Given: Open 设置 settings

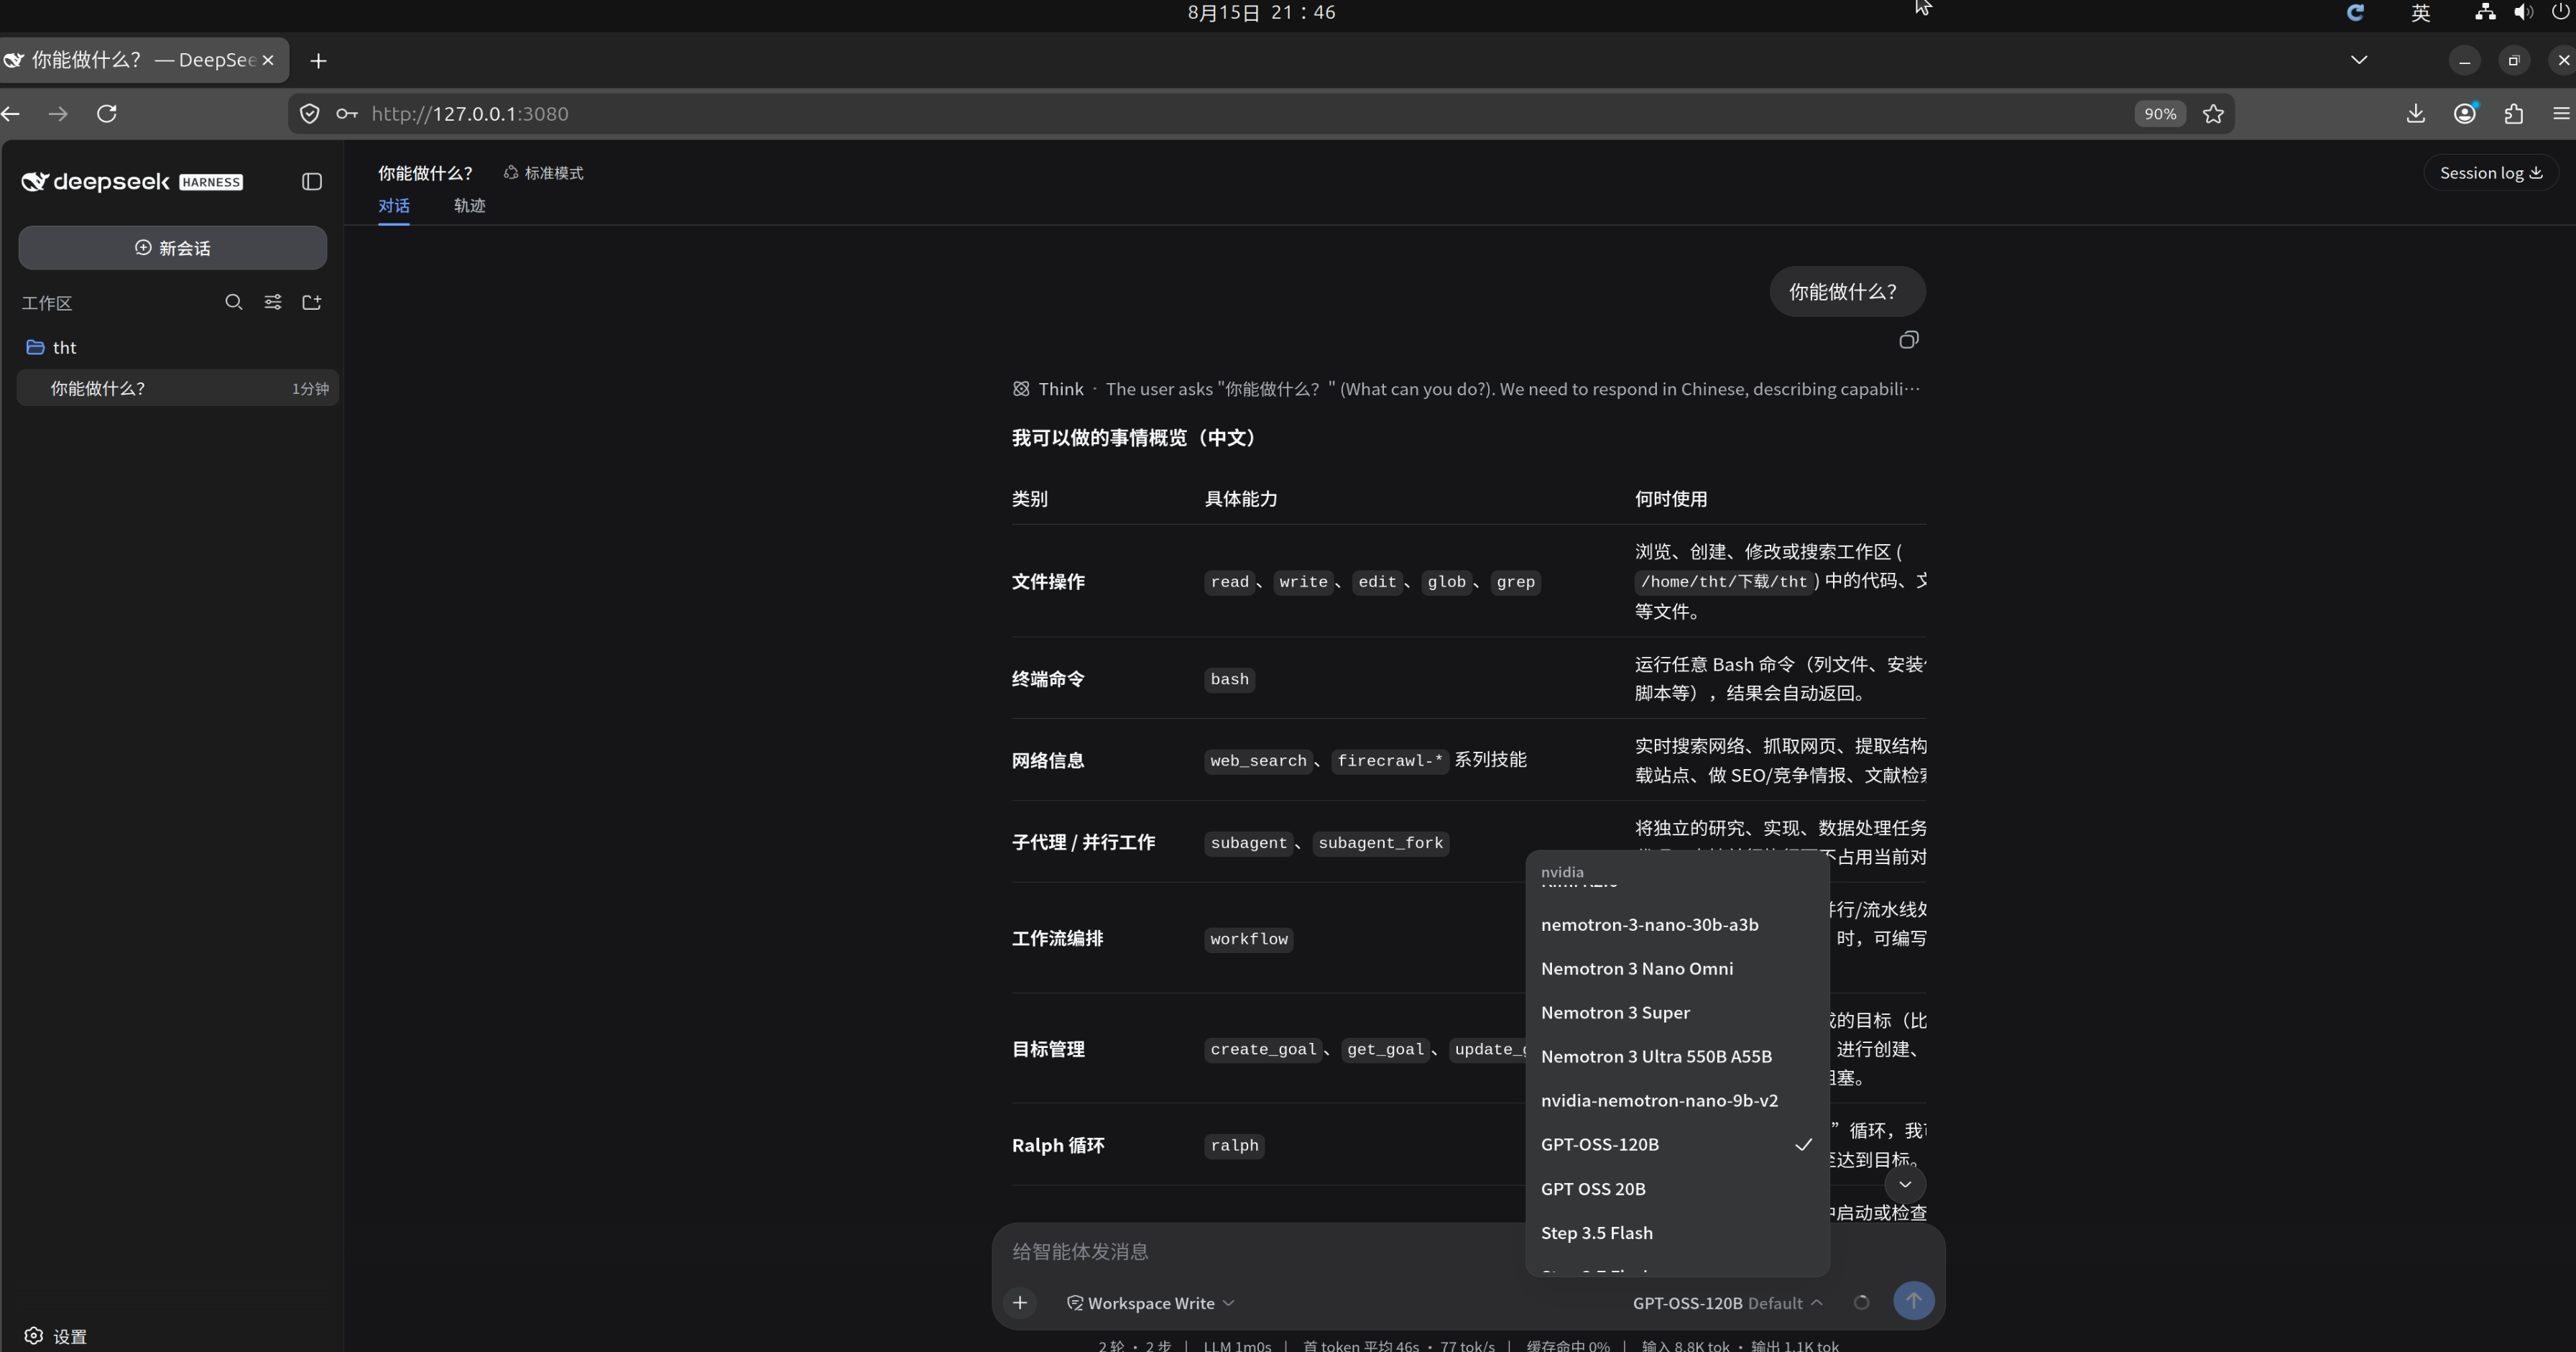Looking at the screenshot, I should coord(56,1336).
